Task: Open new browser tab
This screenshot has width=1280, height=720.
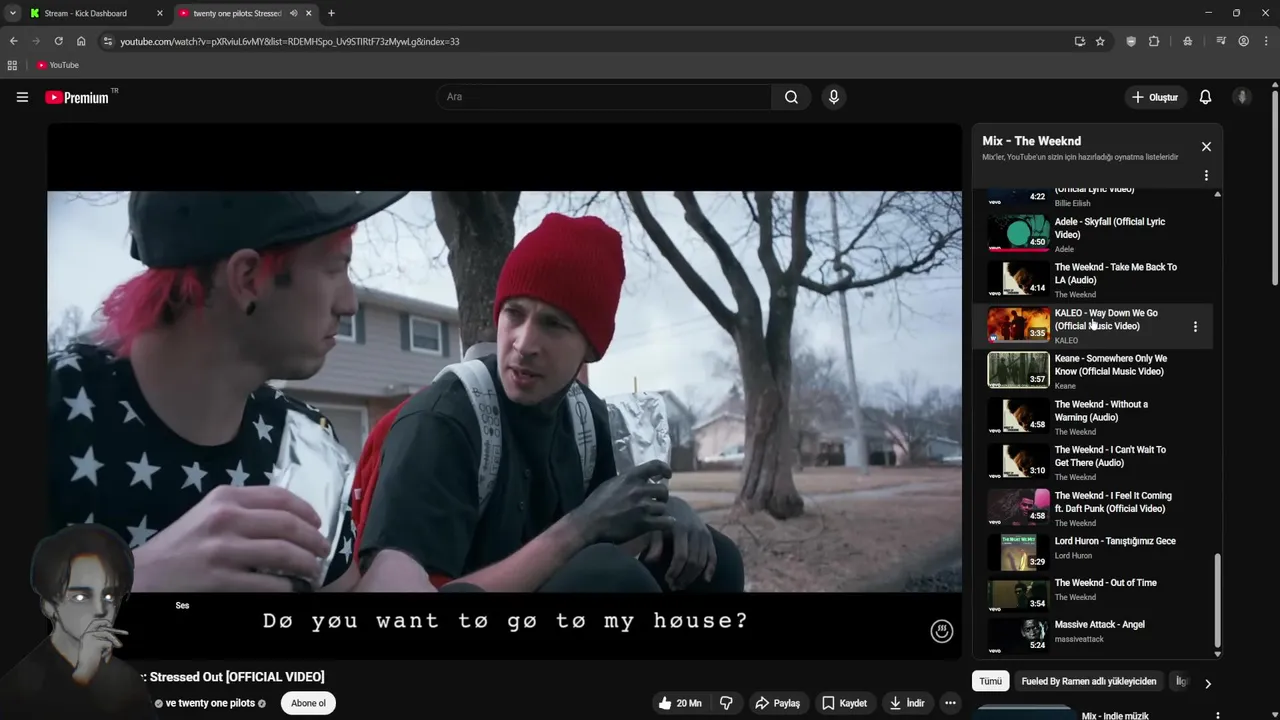Action: (x=331, y=13)
